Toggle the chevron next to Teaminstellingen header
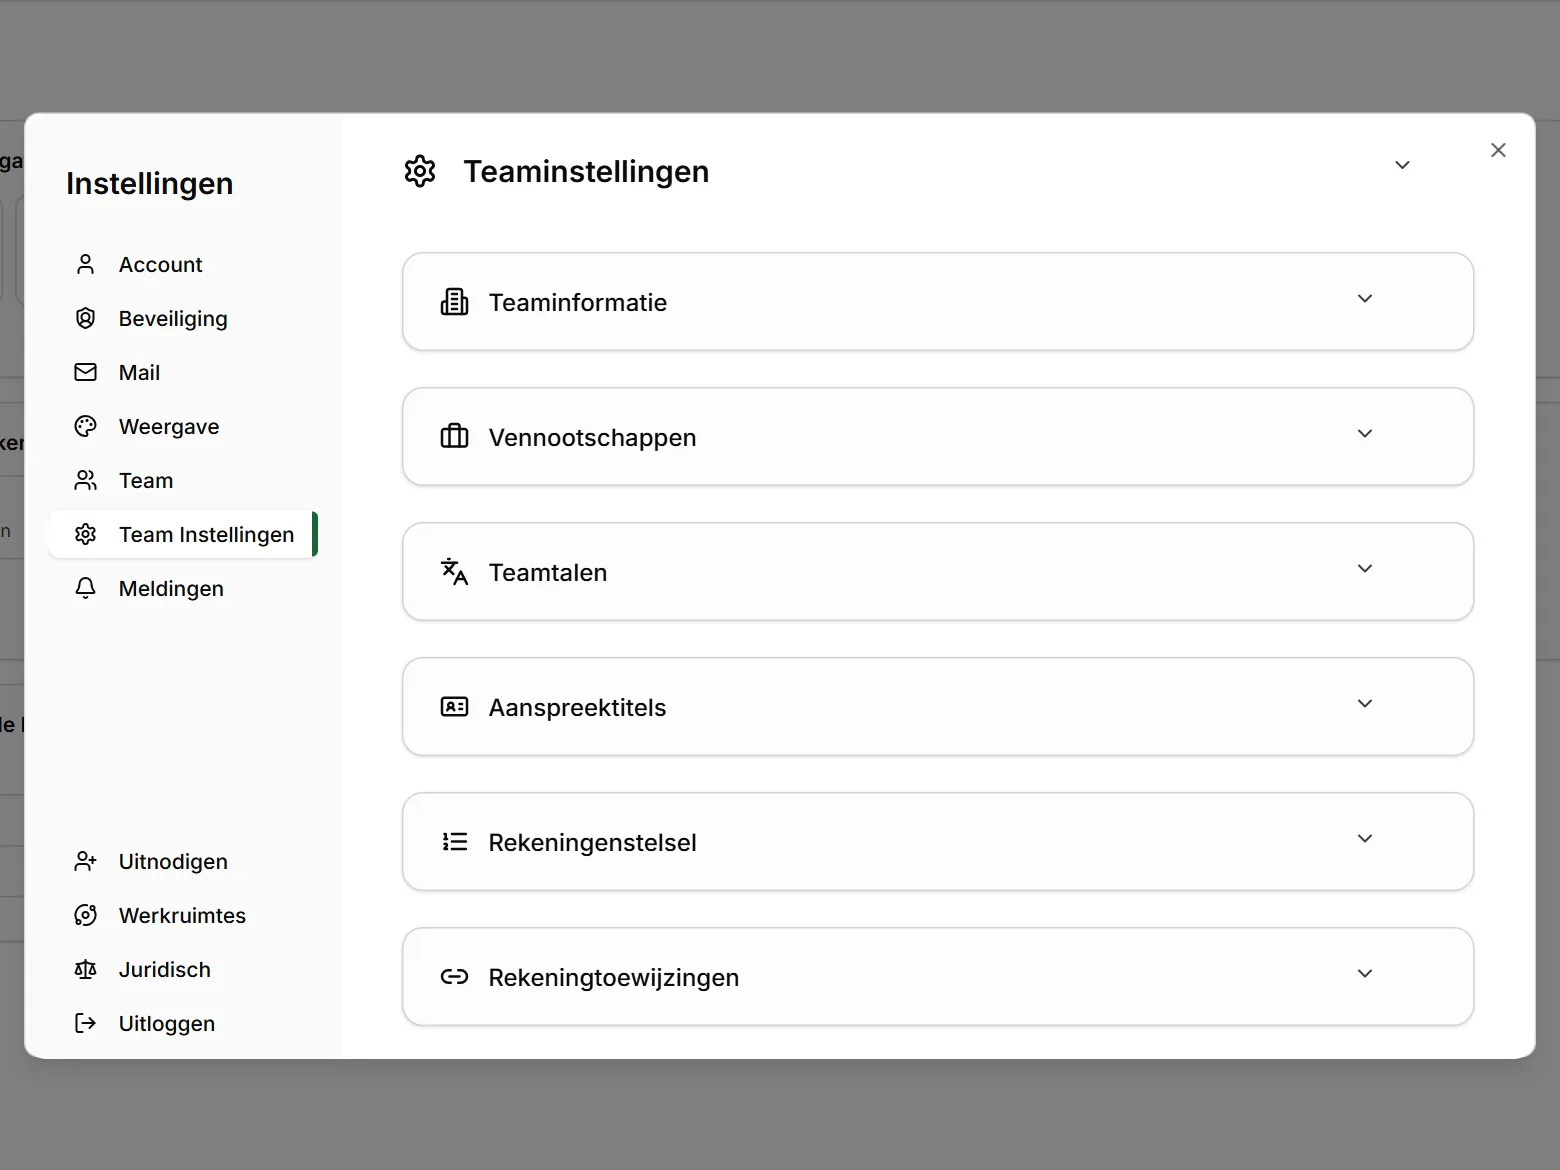This screenshot has width=1560, height=1170. click(1403, 165)
